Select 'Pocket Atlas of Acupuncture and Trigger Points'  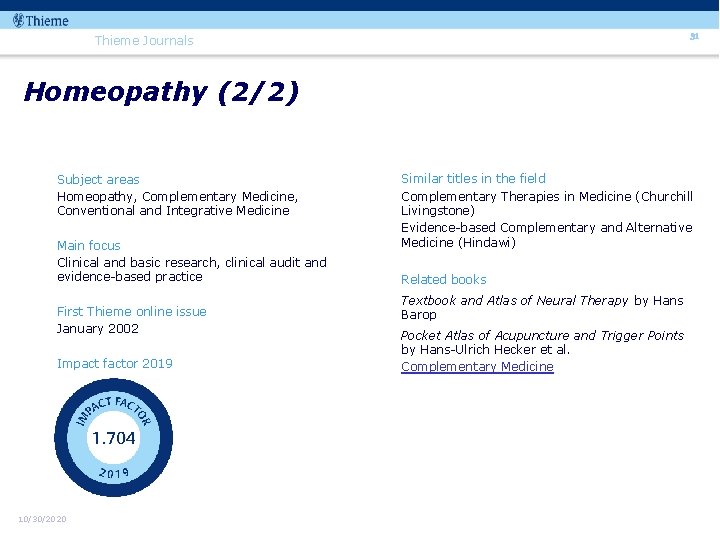pyautogui.click(x=542, y=335)
